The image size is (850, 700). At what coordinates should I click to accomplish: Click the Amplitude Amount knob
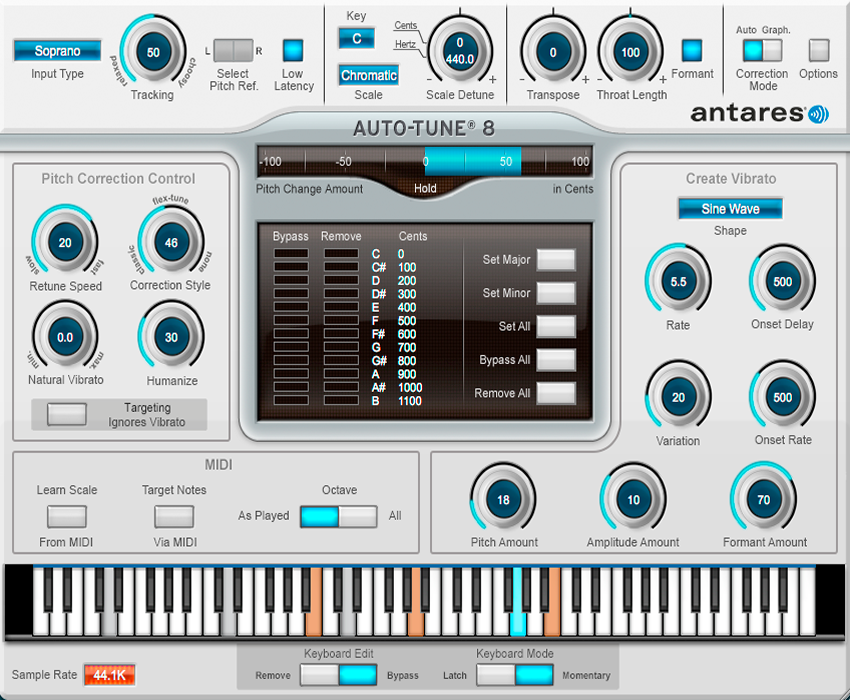coord(633,499)
